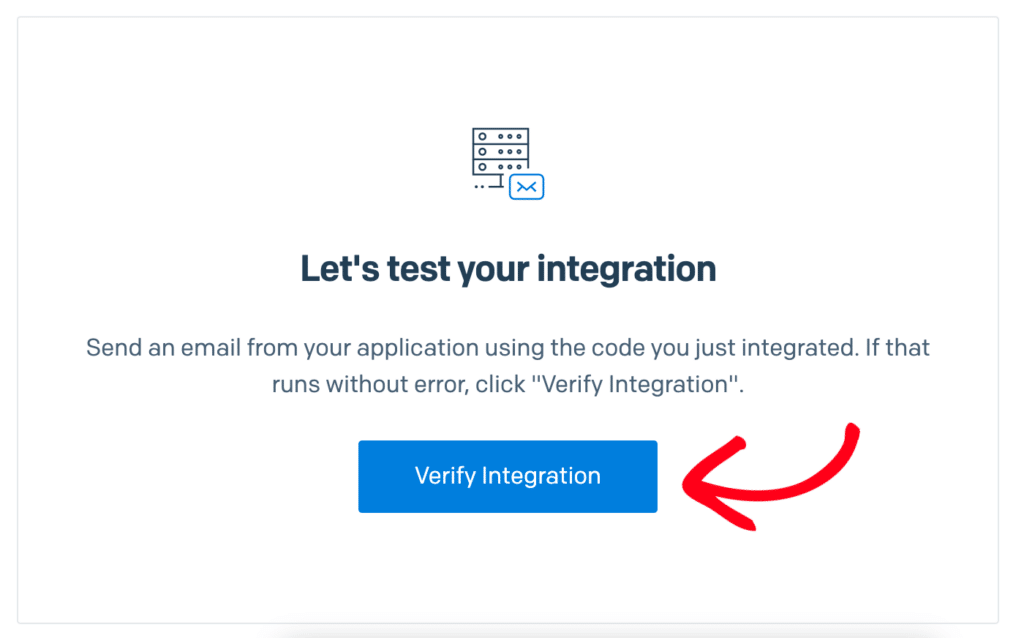Click the word "Let's" in the heading

(x=339, y=268)
